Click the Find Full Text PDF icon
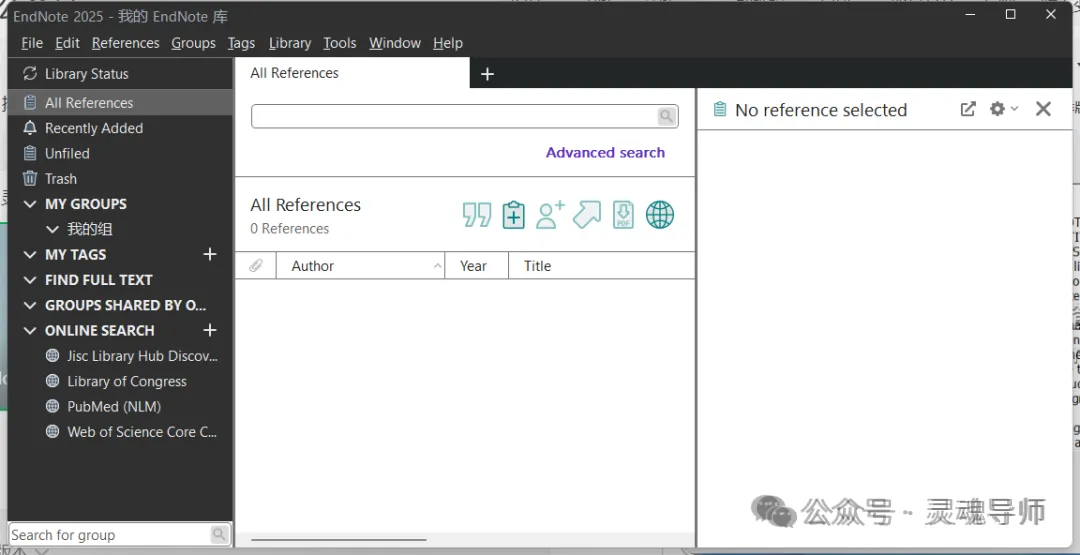The width and height of the screenshot is (1080, 555). (x=623, y=215)
